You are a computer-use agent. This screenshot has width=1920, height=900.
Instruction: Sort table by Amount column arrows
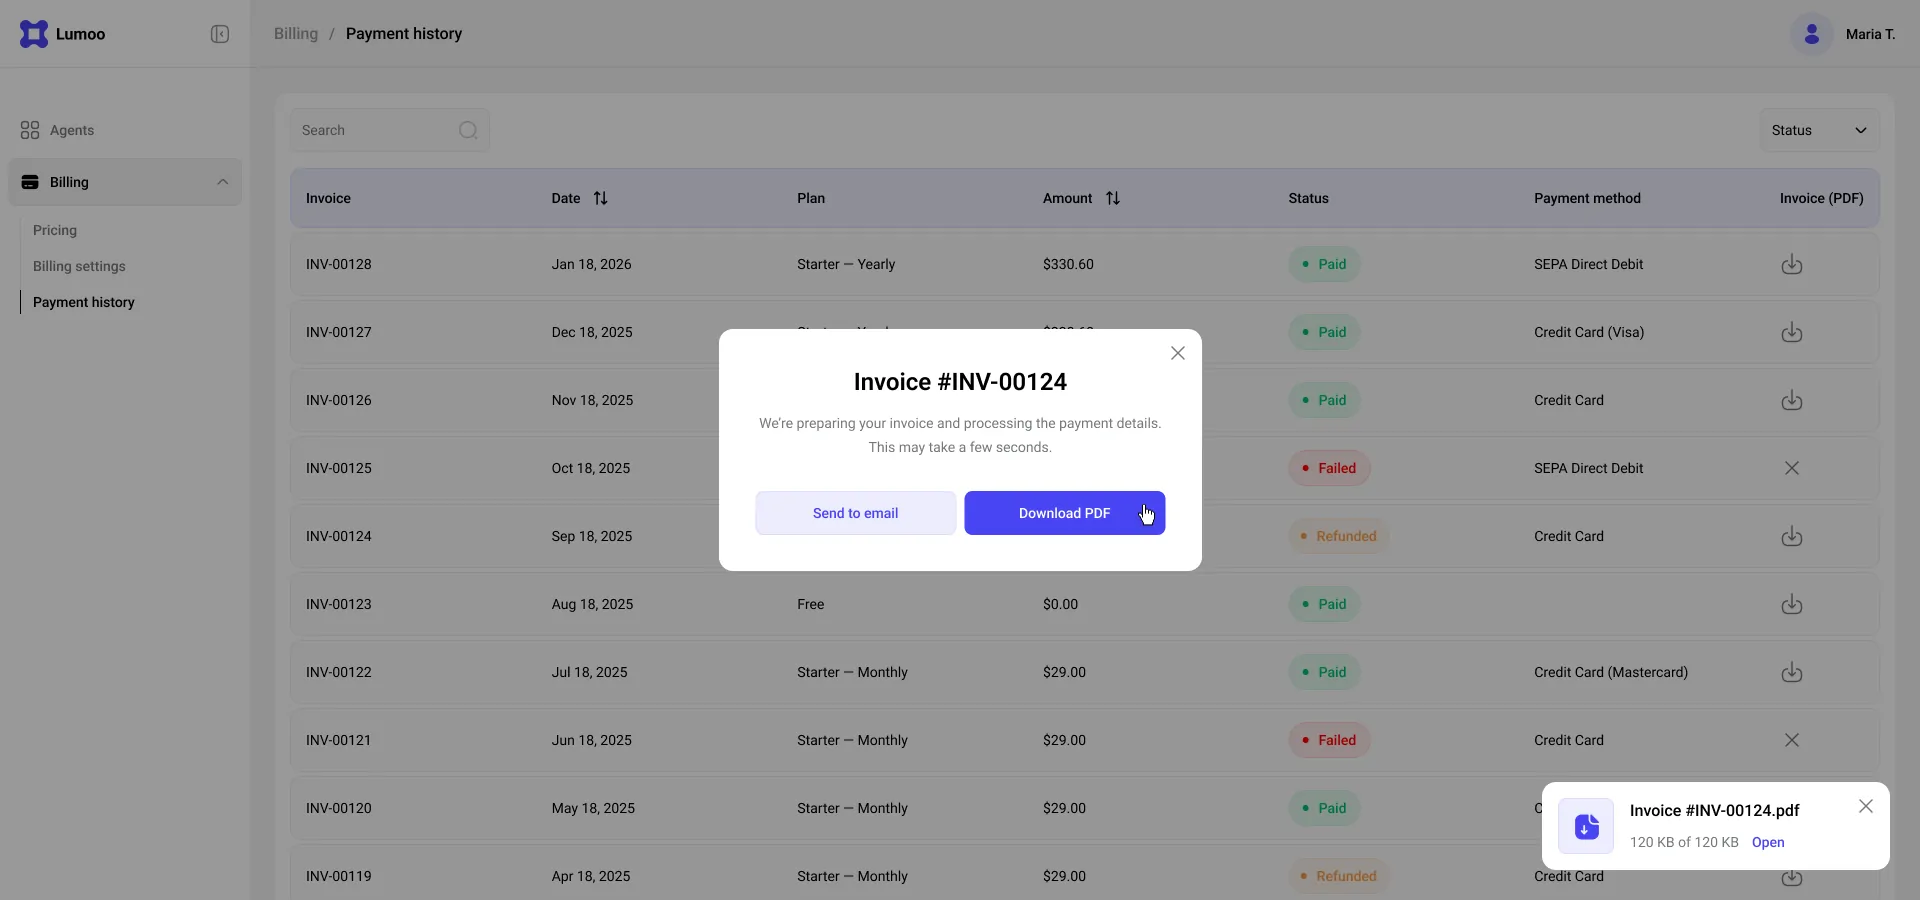click(x=1112, y=198)
